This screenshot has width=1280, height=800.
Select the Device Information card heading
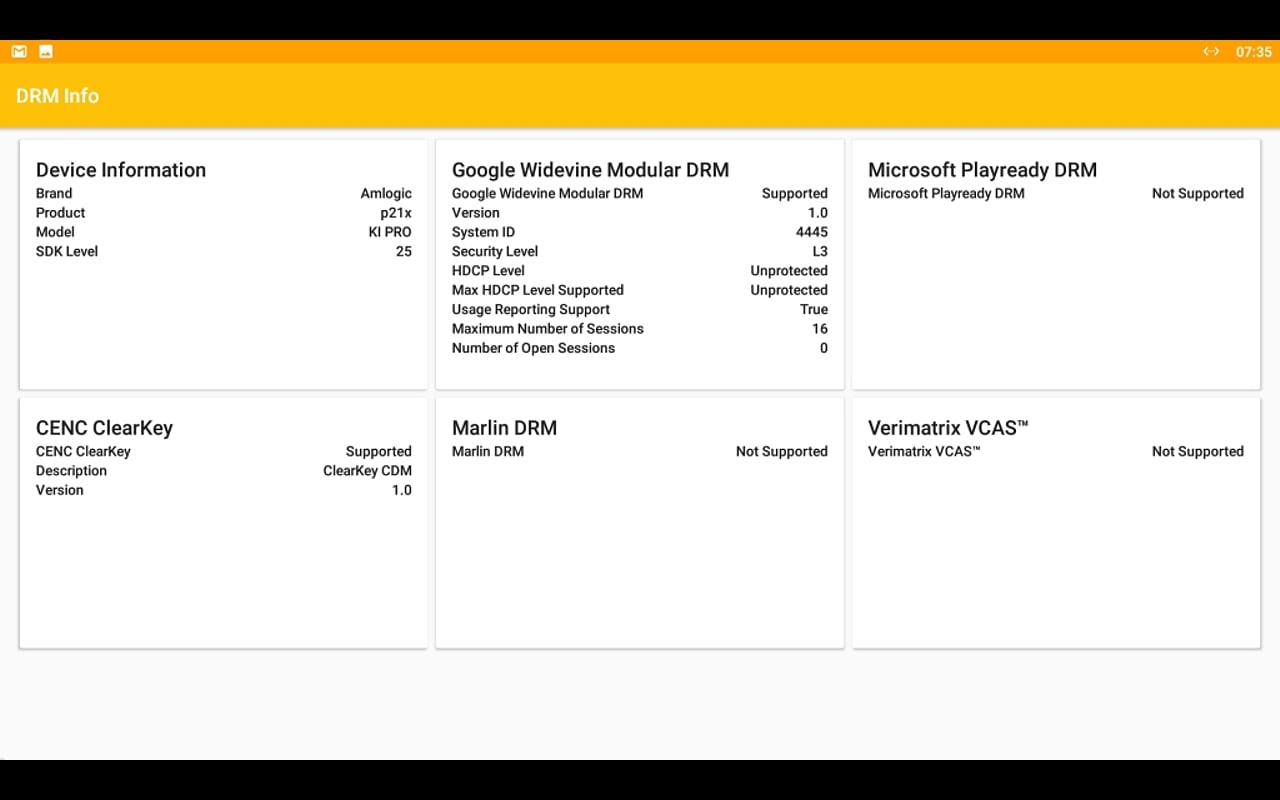[x=121, y=170]
